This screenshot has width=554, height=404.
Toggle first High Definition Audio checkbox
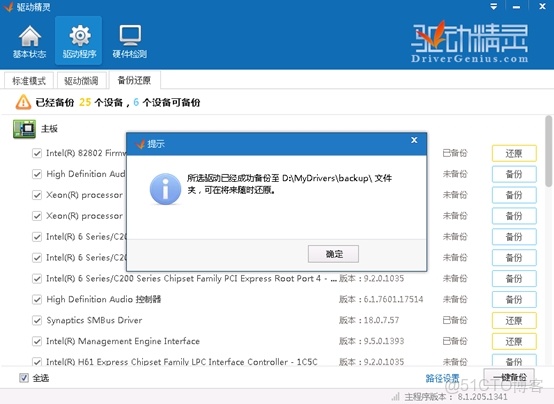[x=37, y=174]
